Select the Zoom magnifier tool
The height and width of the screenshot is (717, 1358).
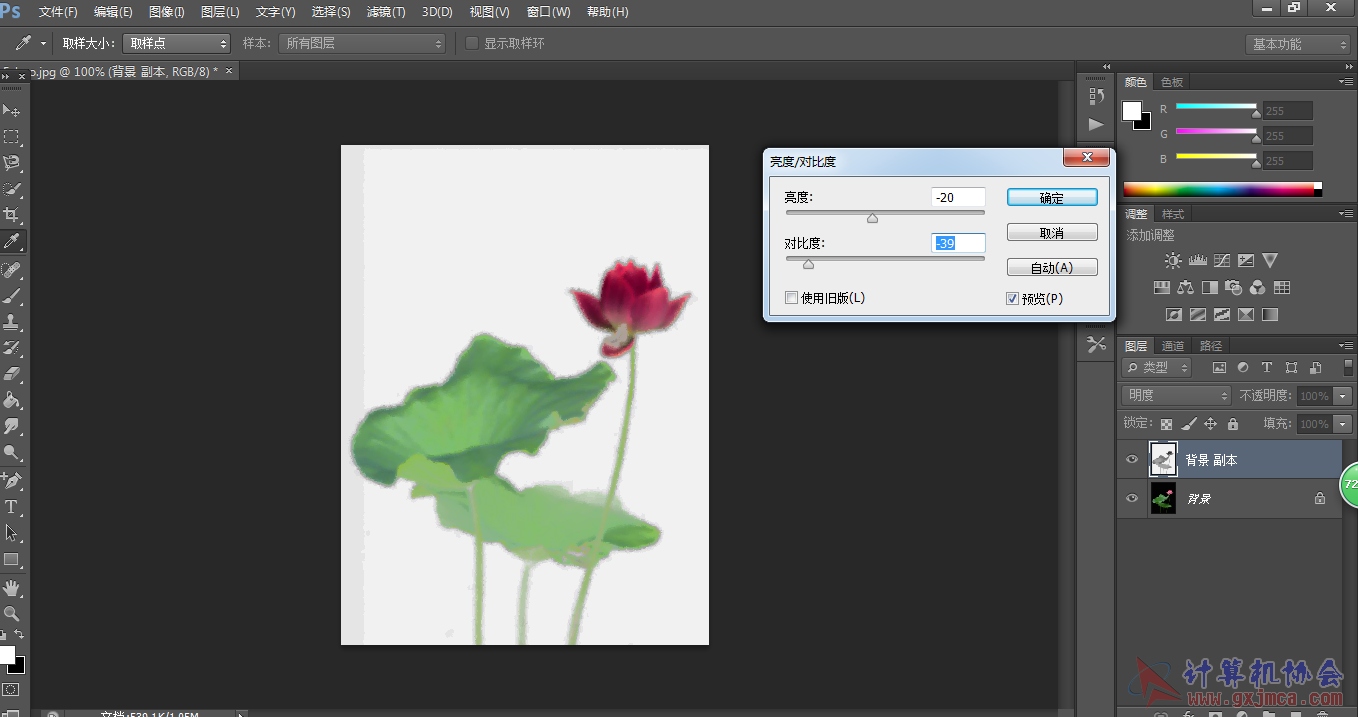pos(12,613)
